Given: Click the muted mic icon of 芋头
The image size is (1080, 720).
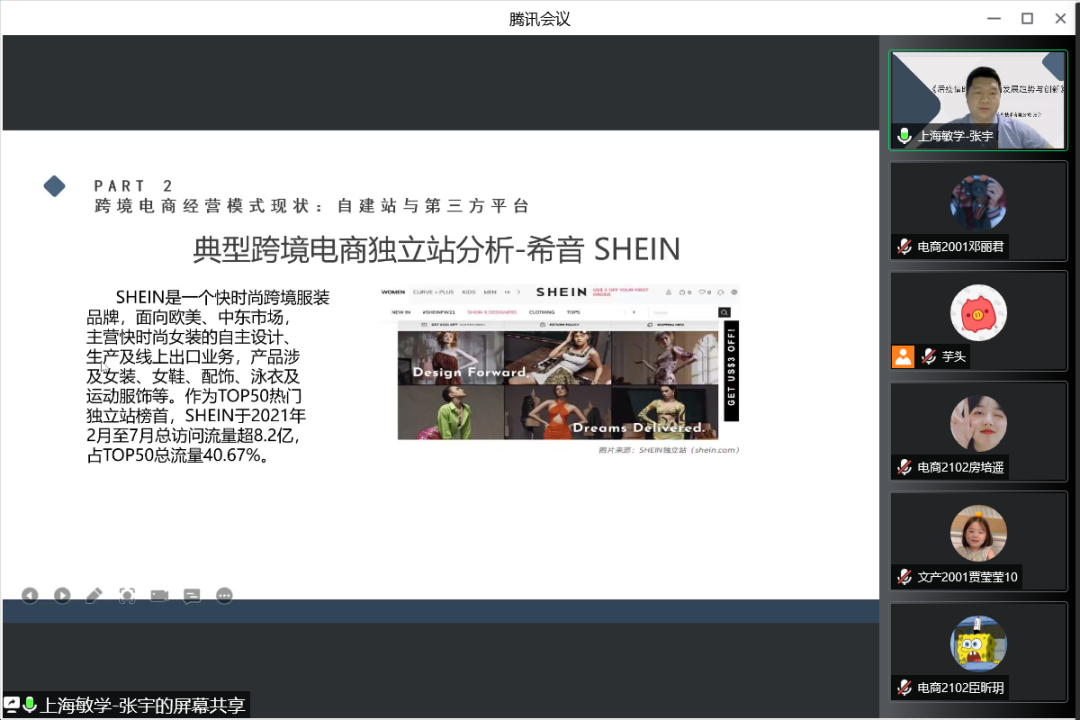Looking at the screenshot, I should coord(929,356).
